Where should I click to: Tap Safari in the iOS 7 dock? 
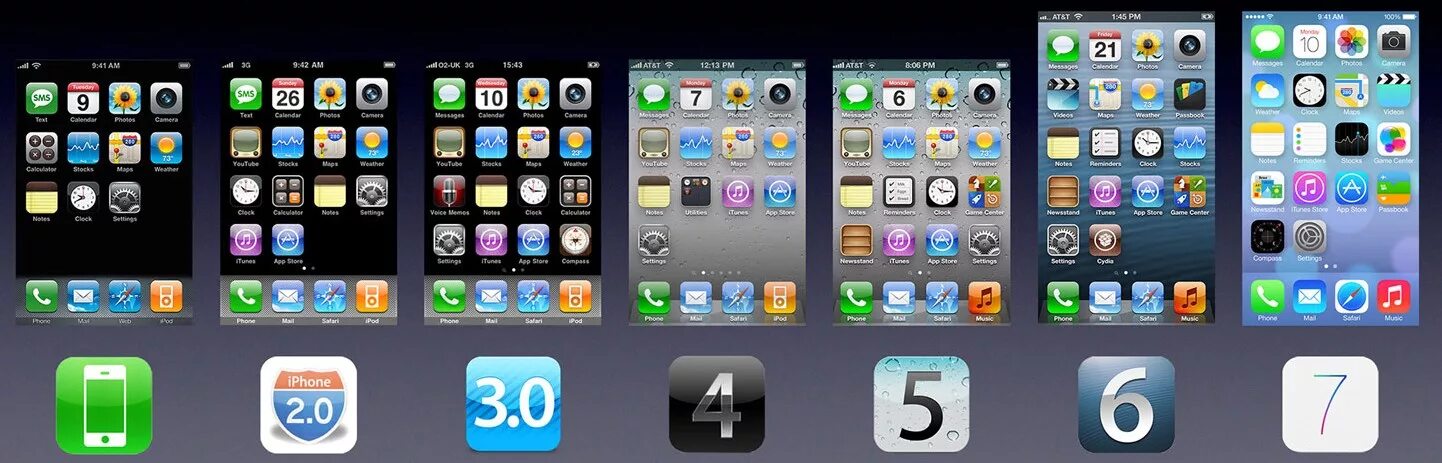[1351, 296]
